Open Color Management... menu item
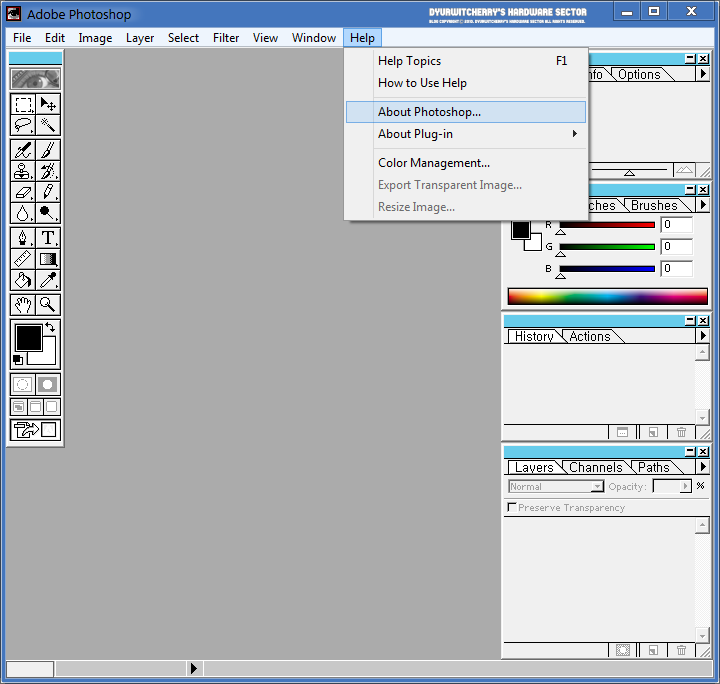Image resolution: width=720 pixels, height=684 pixels. pos(466,163)
